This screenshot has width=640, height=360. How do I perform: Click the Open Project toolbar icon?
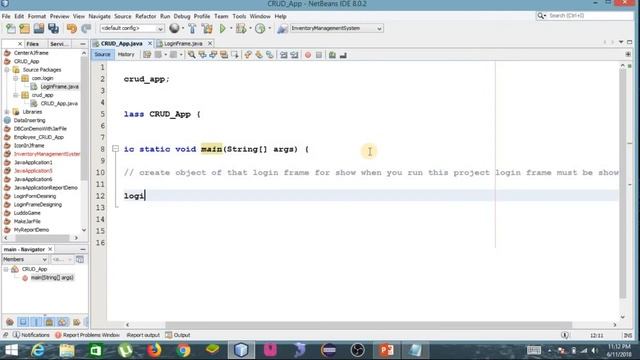click(39, 29)
